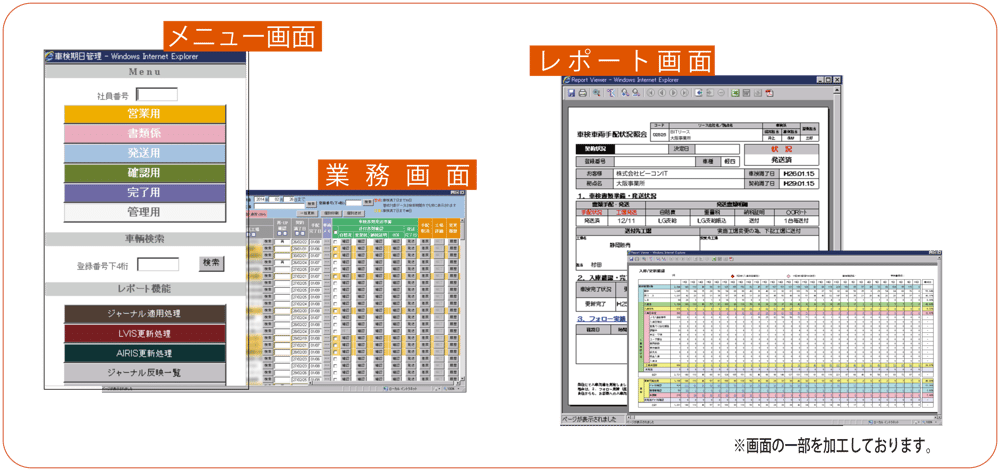1000x471 pixels.
Task: Go to last page in Report Viewer
Action: [685, 93]
